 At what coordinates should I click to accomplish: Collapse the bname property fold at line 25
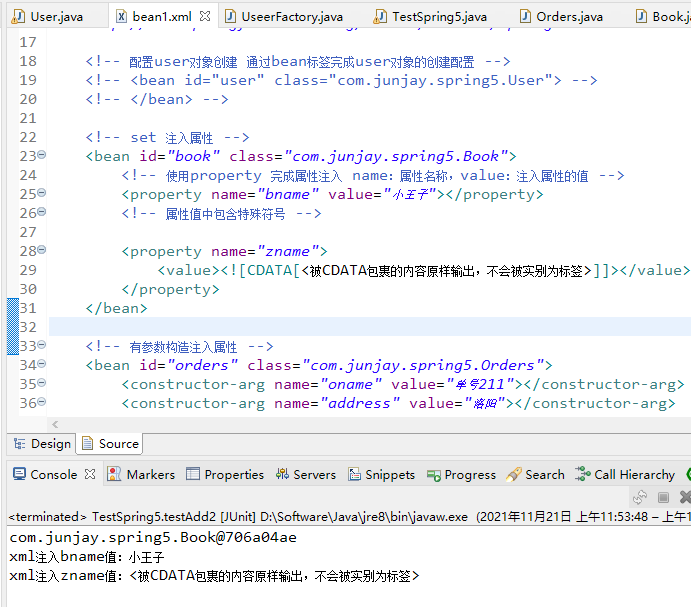(x=41, y=193)
